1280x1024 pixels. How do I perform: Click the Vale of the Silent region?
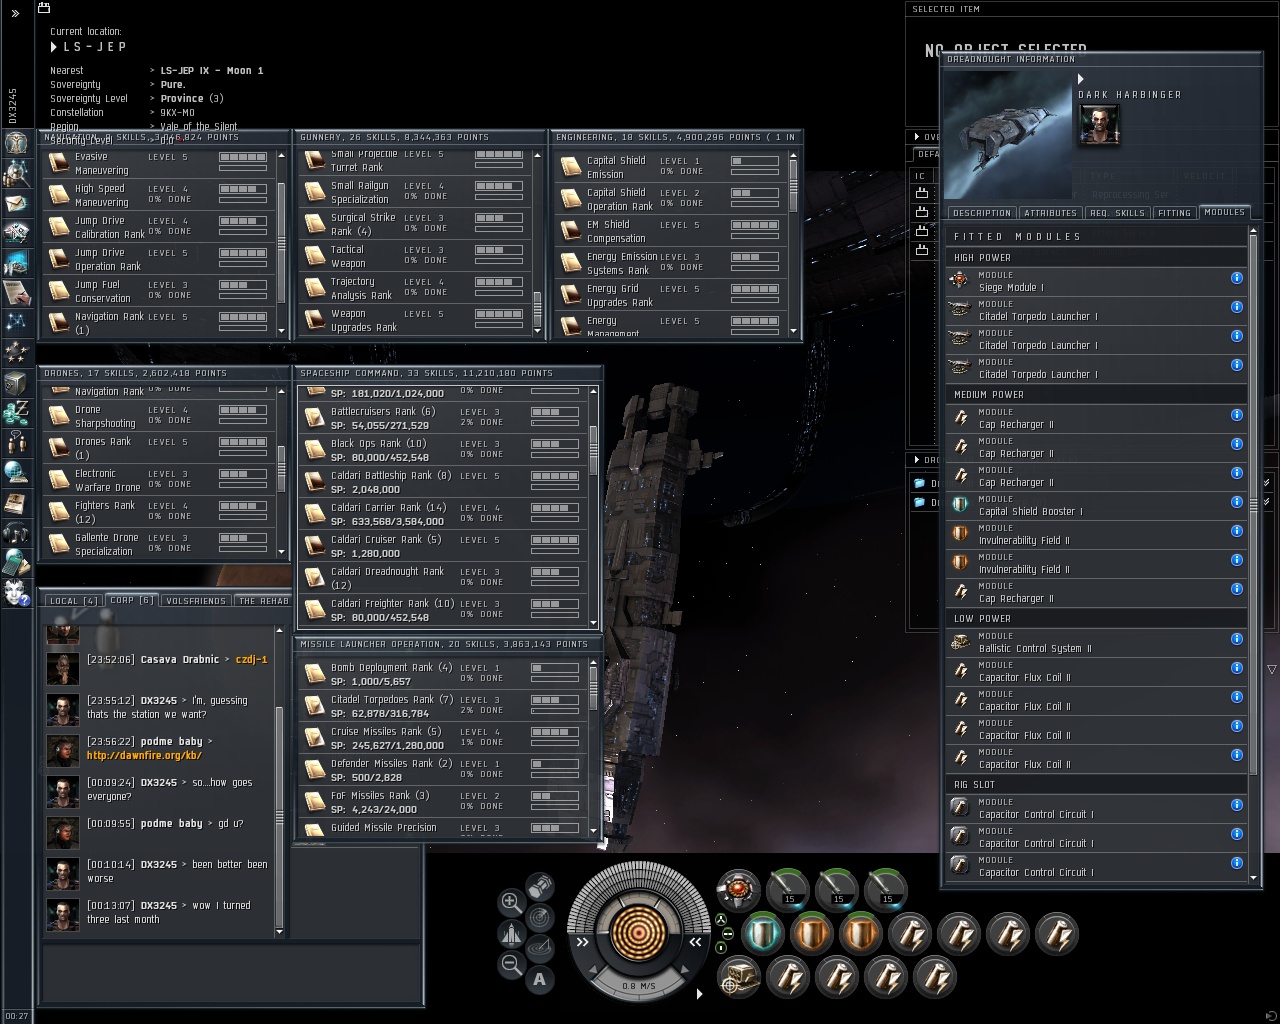coord(199,127)
